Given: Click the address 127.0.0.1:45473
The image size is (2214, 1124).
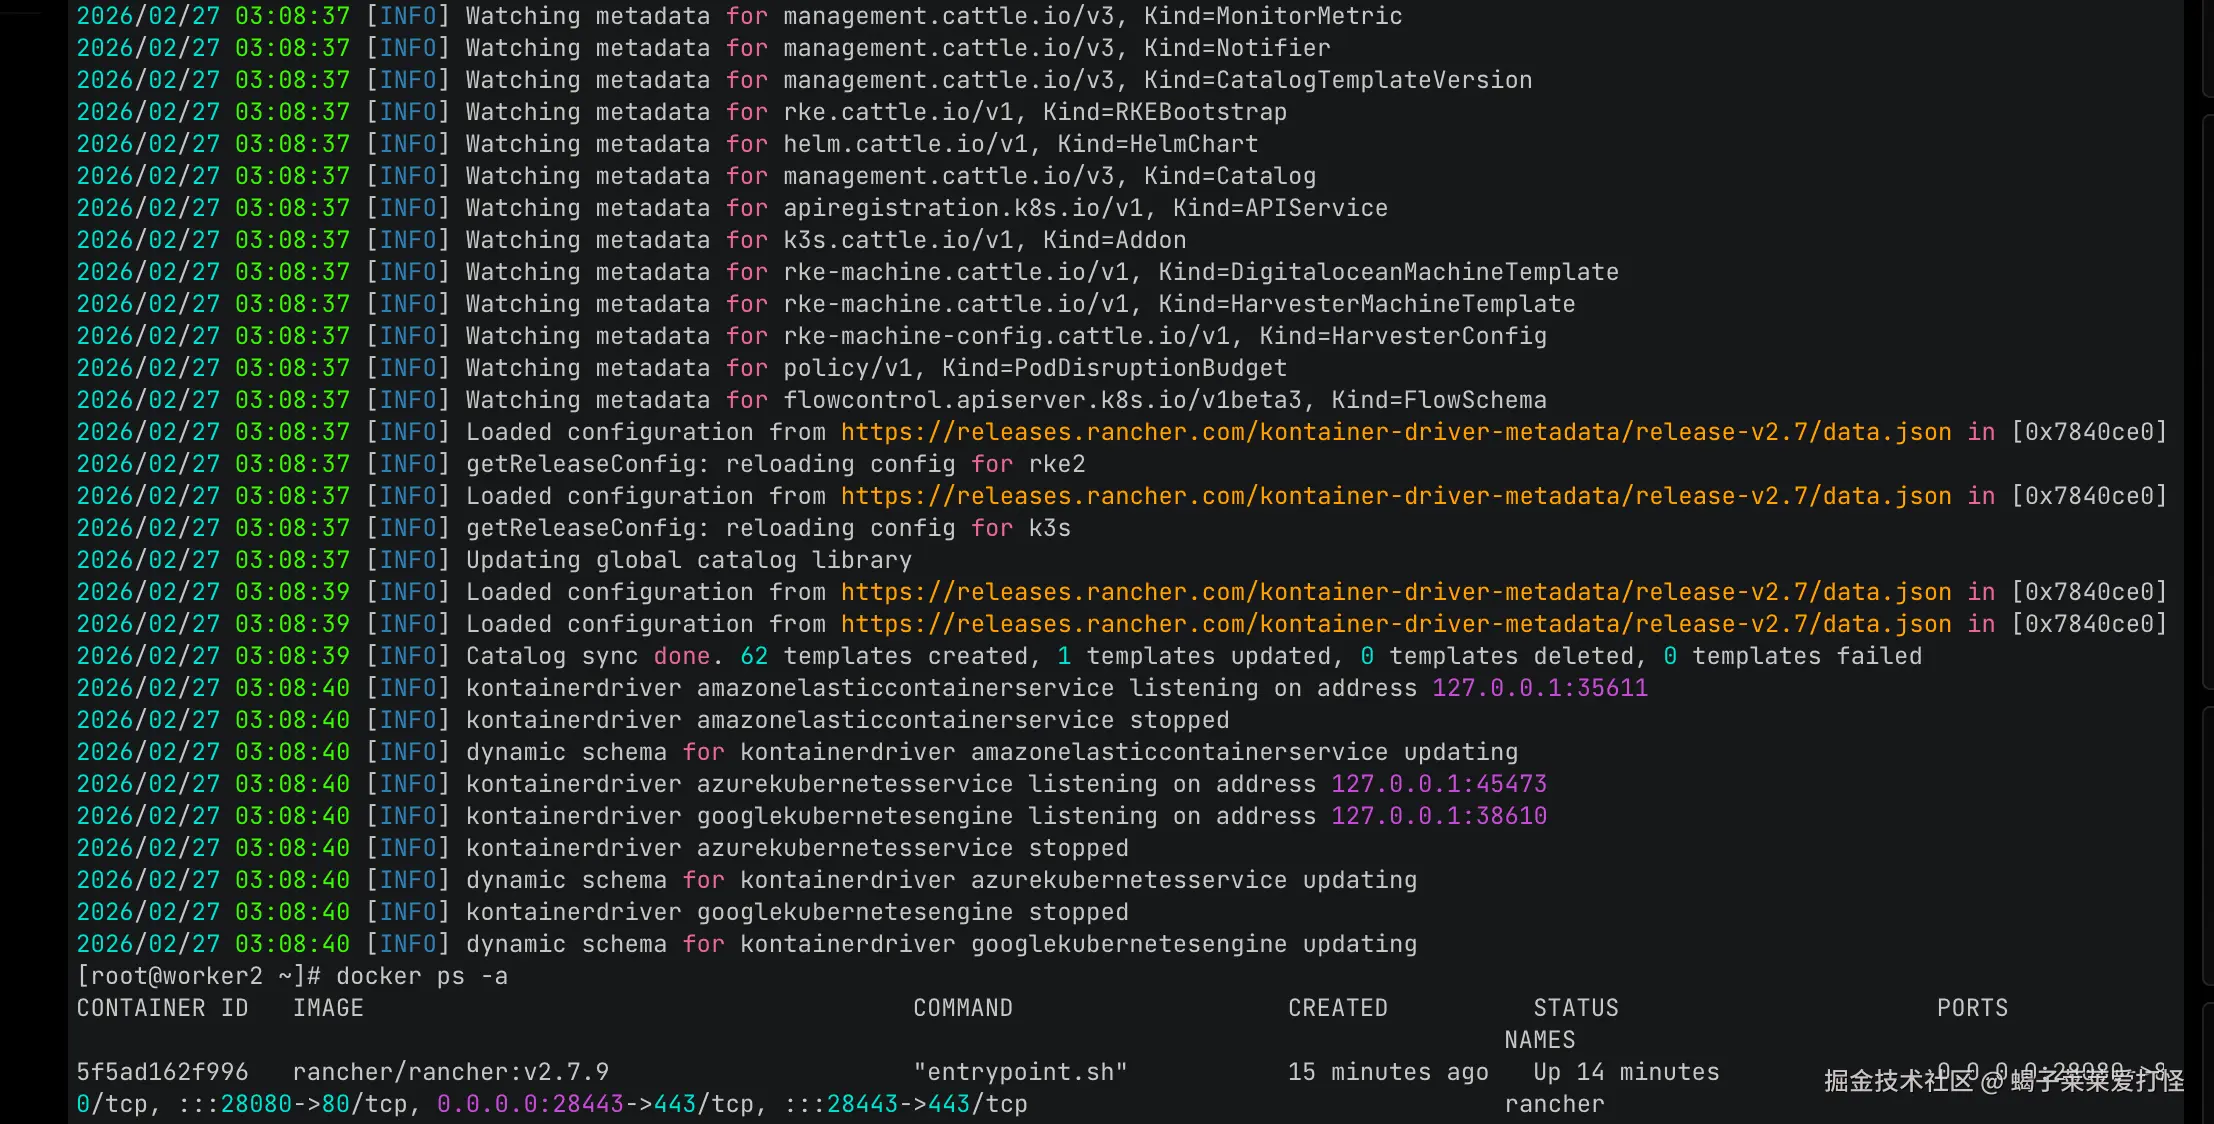Looking at the screenshot, I should click(x=1438, y=784).
